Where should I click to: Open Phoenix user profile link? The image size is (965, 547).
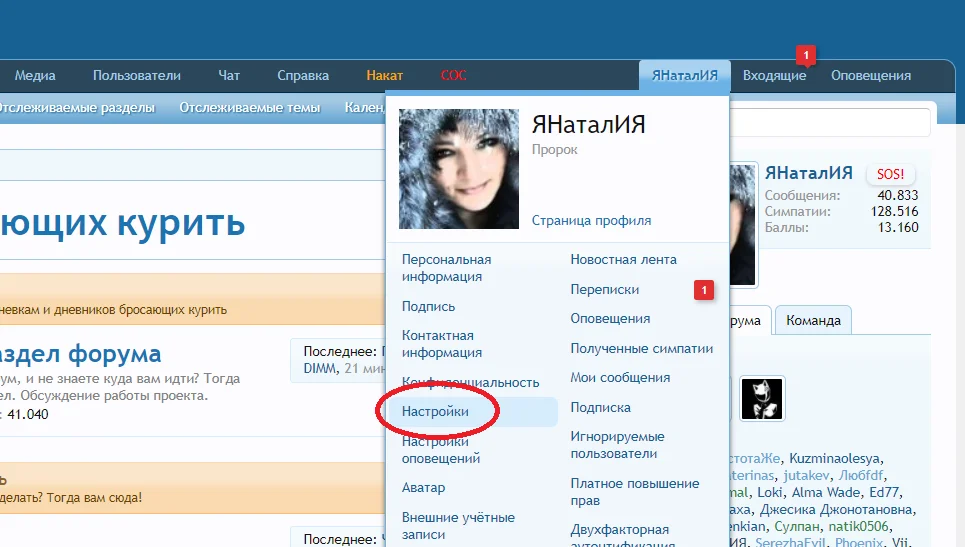[x=859, y=543]
